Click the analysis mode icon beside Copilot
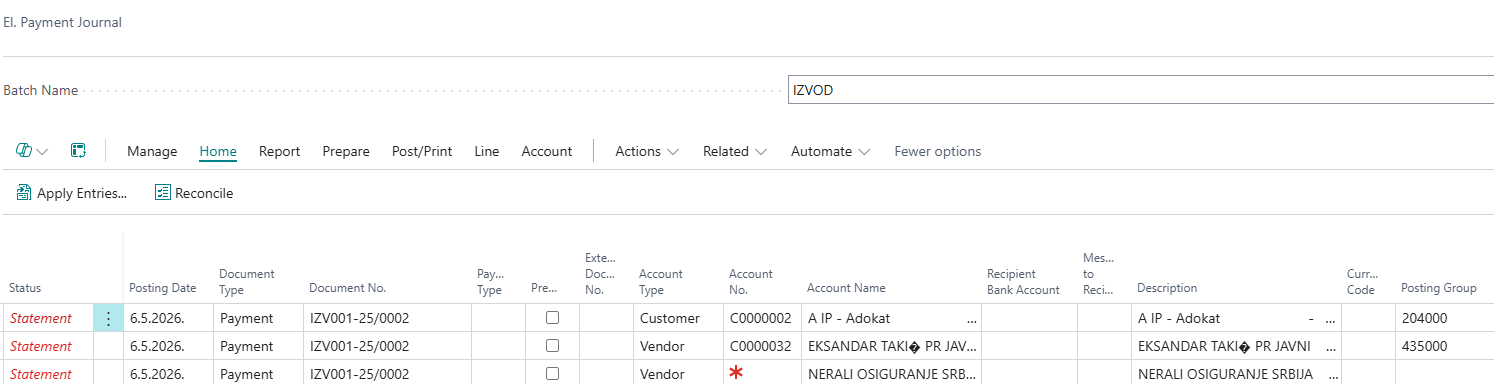 [78, 151]
